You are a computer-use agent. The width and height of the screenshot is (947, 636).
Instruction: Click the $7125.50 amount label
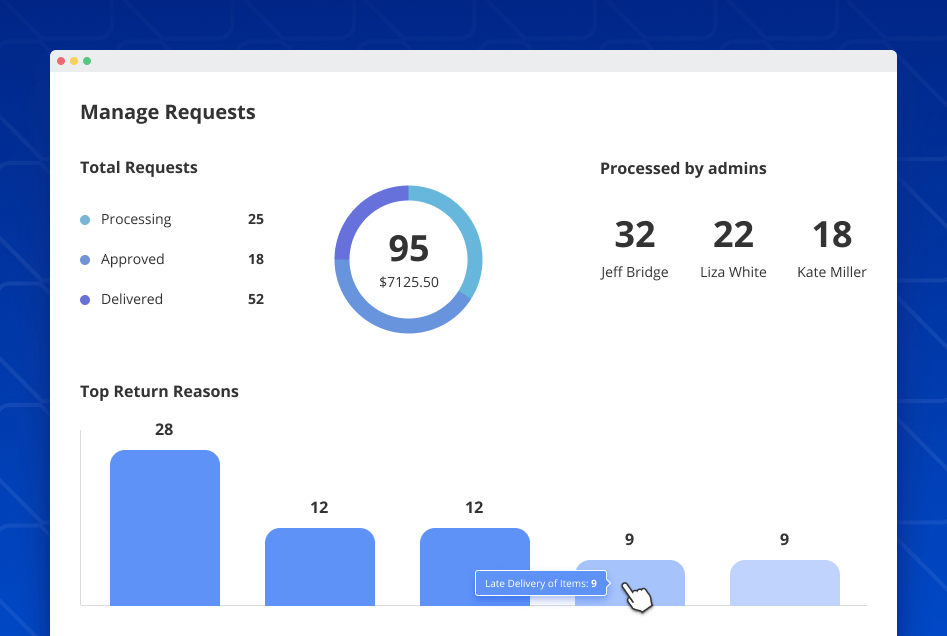click(x=408, y=282)
